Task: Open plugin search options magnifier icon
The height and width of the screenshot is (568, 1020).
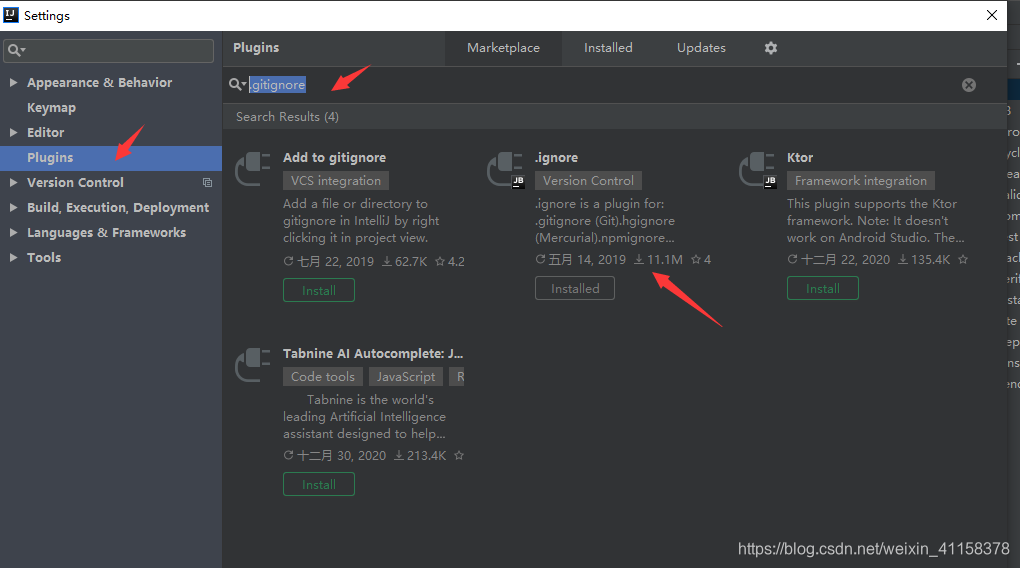Action: coord(237,85)
